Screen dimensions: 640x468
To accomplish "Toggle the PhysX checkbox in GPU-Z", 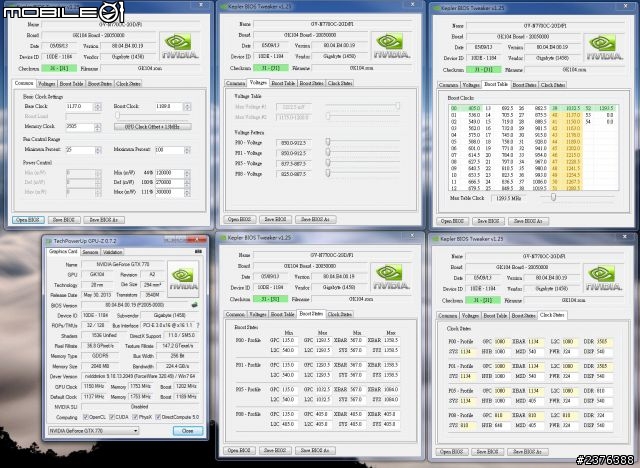I will 135,417.
